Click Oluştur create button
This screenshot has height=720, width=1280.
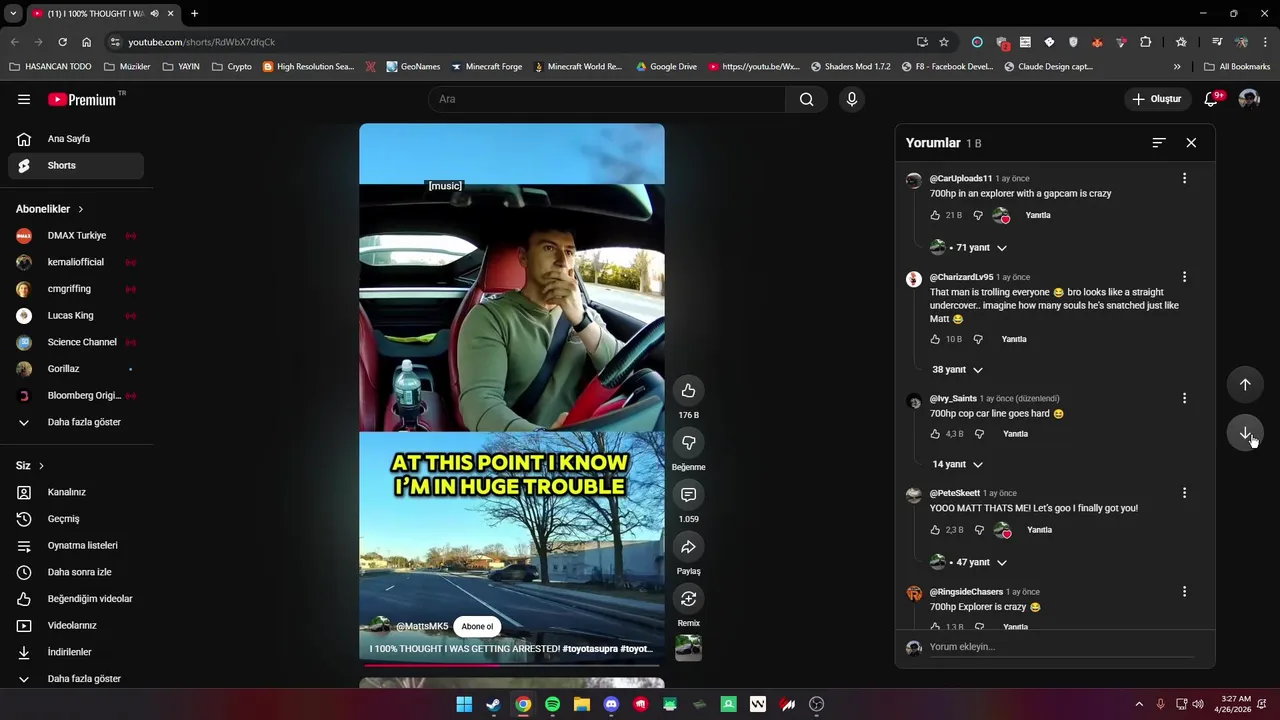pyautogui.click(x=1156, y=99)
